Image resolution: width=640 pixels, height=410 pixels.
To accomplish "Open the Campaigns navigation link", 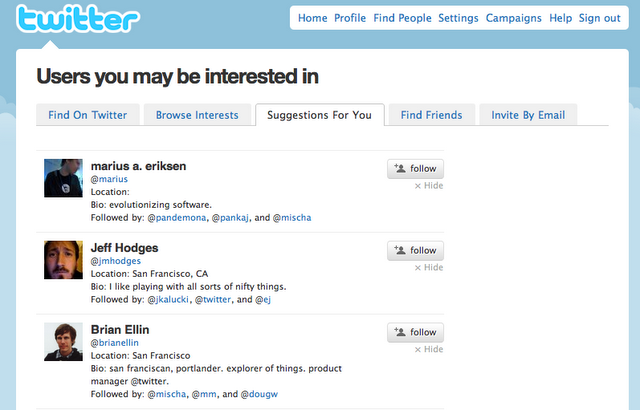I will (512, 18).
